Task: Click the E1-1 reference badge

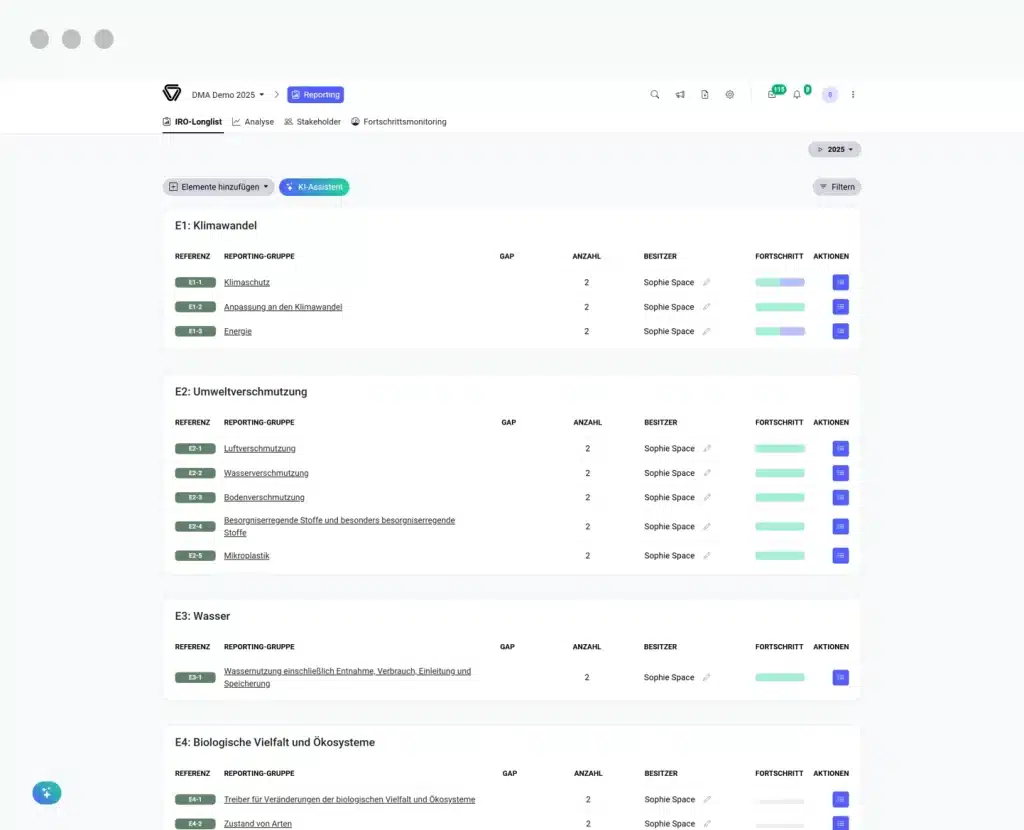Action: (x=195, y=282)
